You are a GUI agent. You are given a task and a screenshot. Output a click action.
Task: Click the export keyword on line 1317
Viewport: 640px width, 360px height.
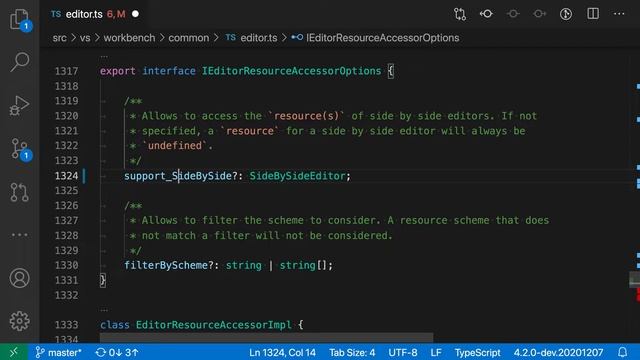[x=118, y=71]
